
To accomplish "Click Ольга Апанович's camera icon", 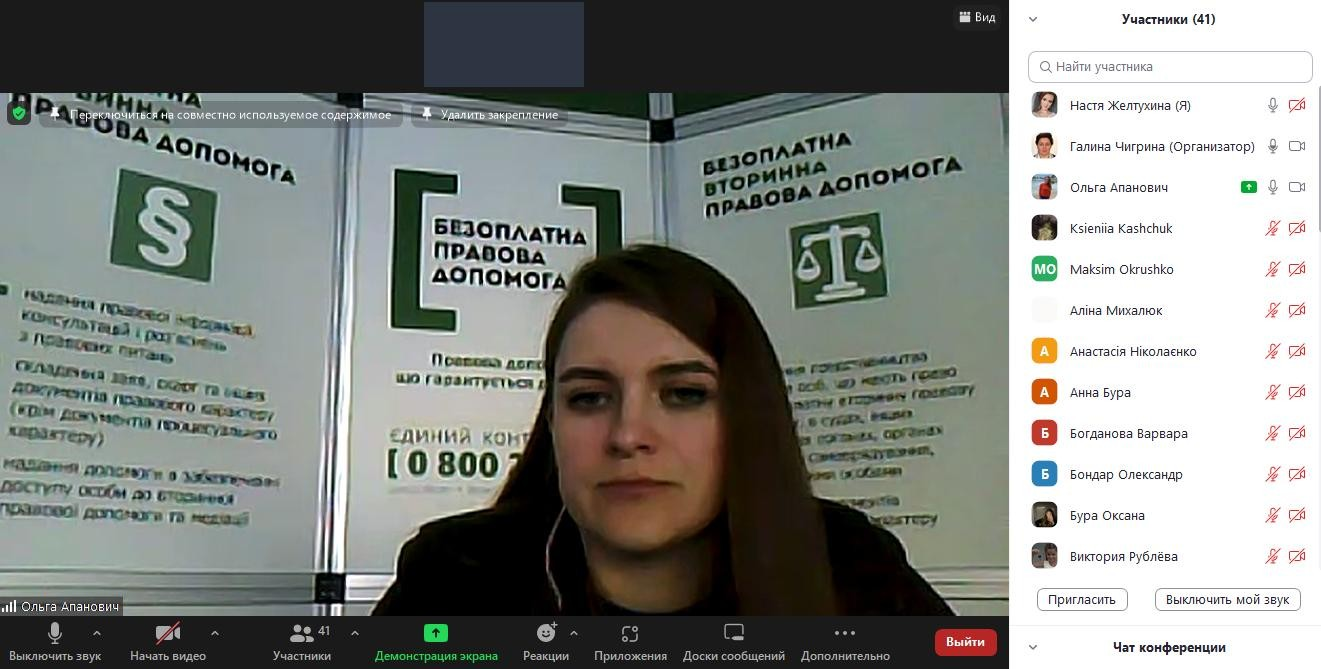I will 1297,187.
